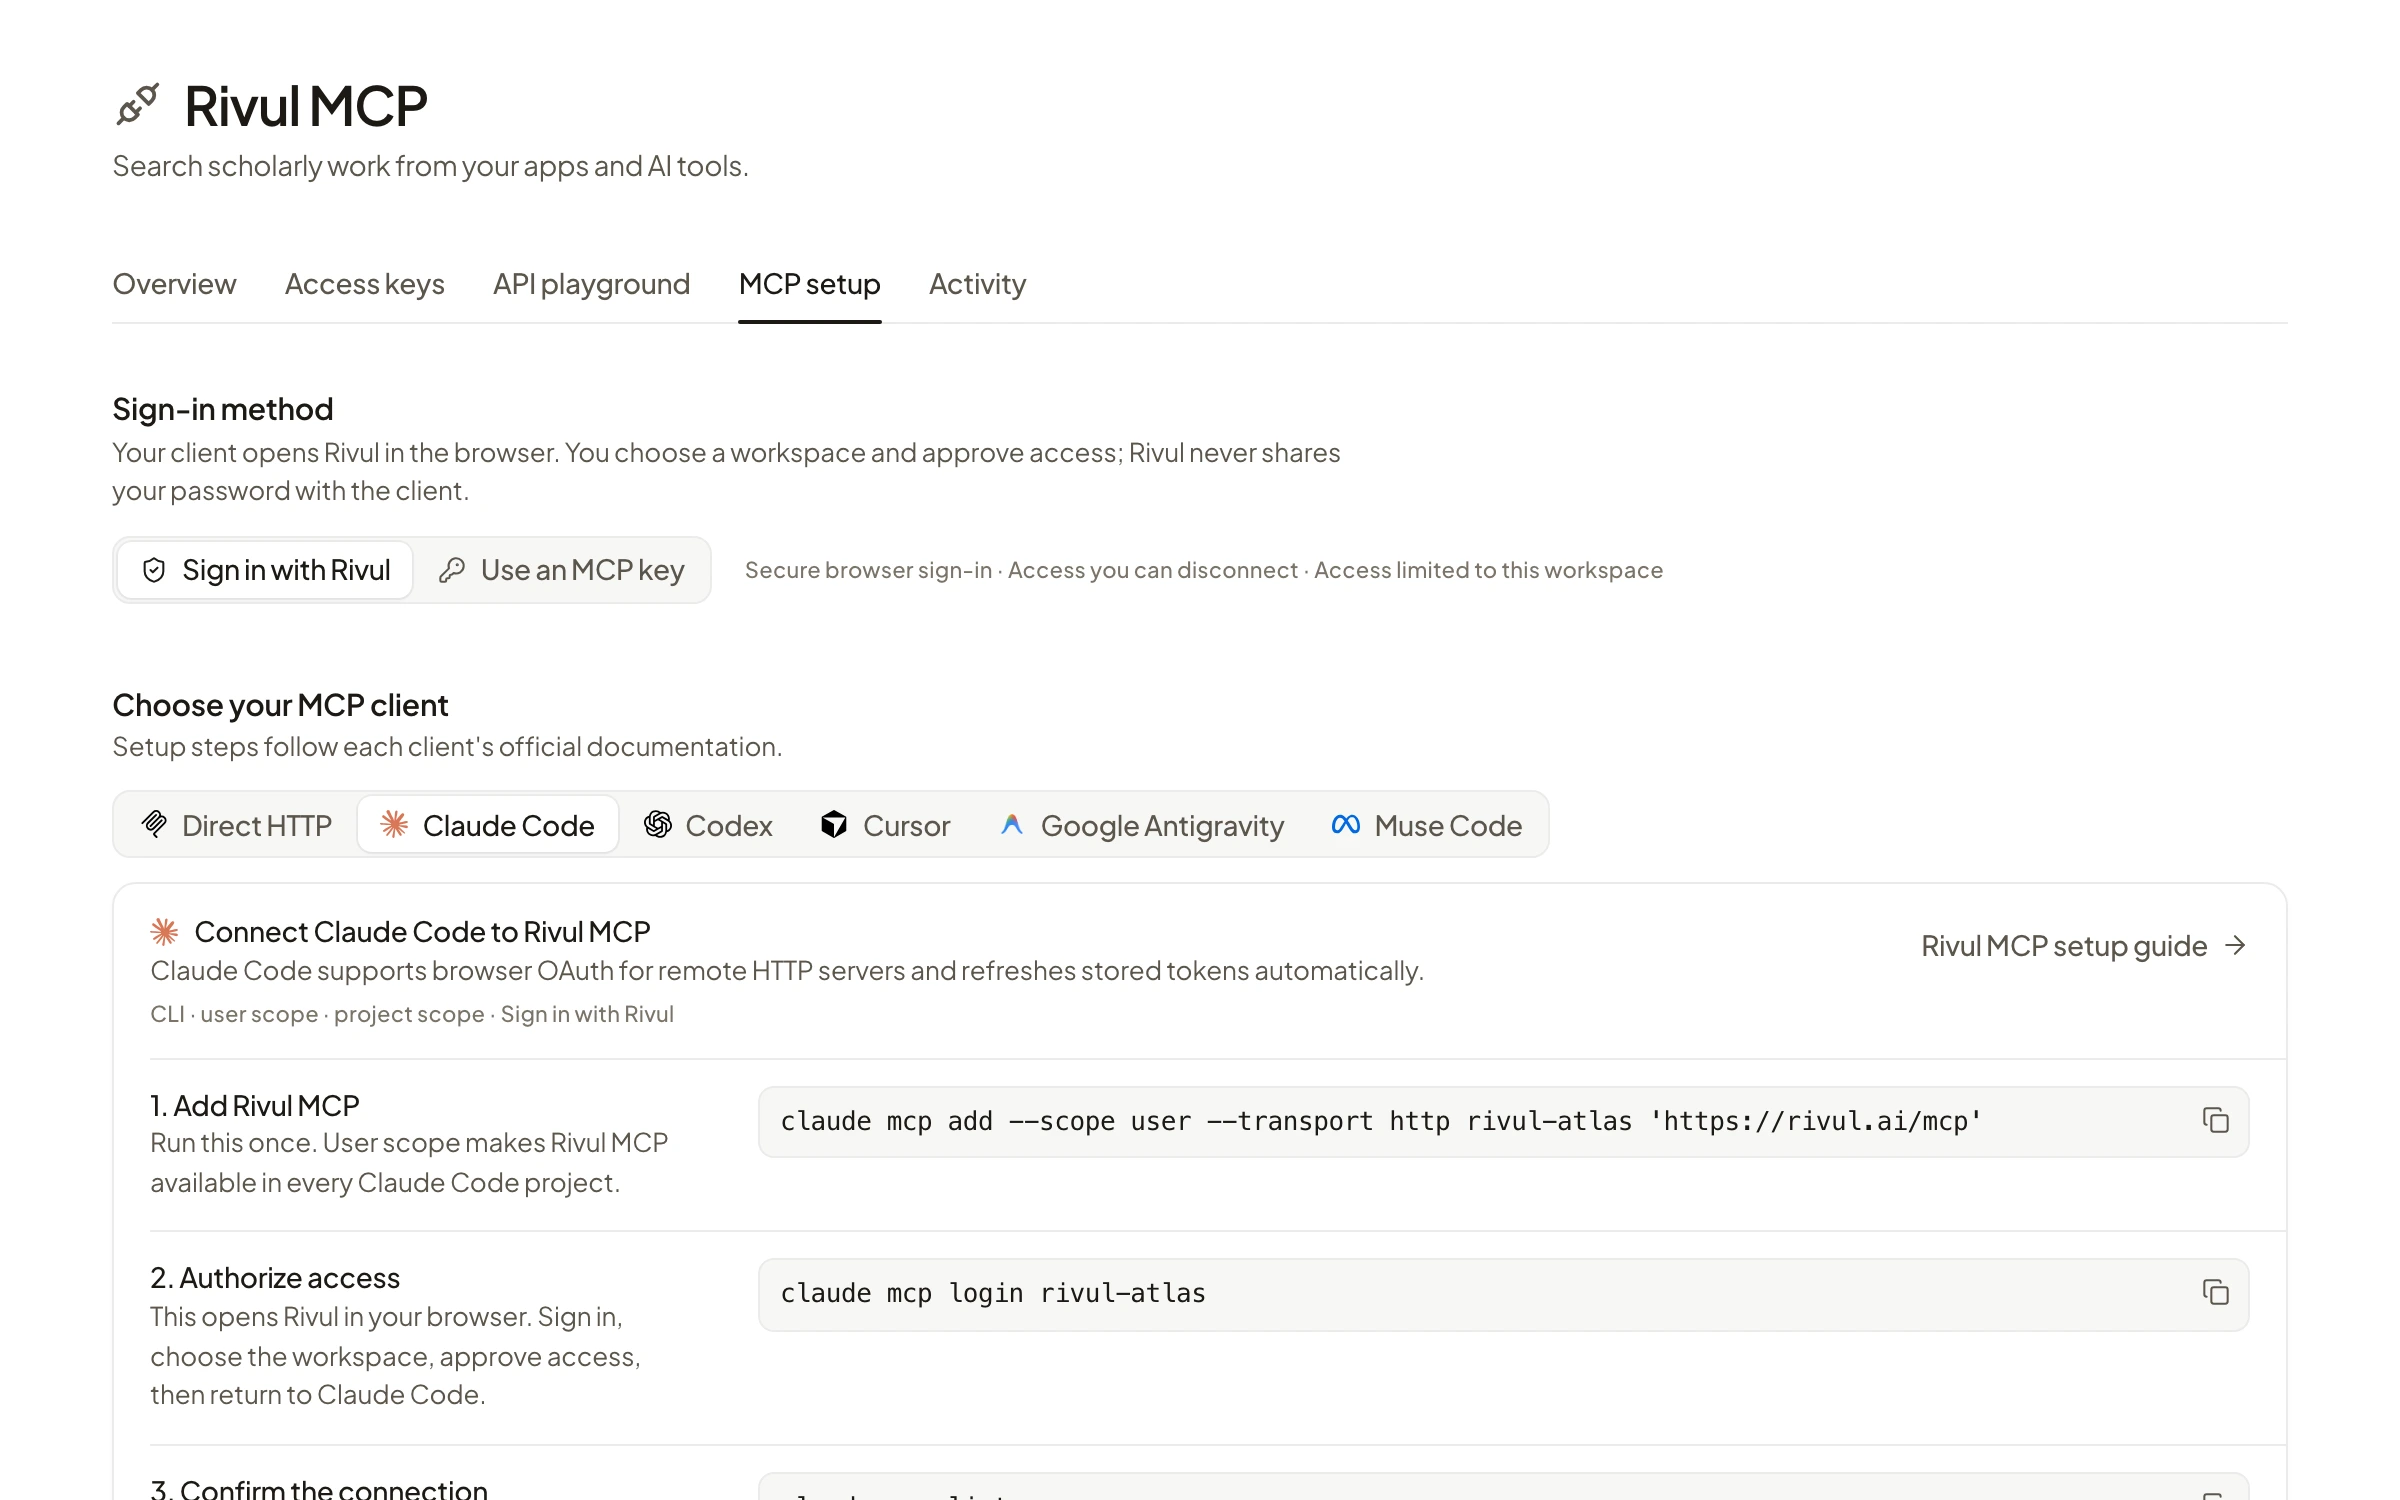This screenshot has height=1500, width=2400.
Task: Click the claude mcp add command text
Action: click(1381, 1121)
